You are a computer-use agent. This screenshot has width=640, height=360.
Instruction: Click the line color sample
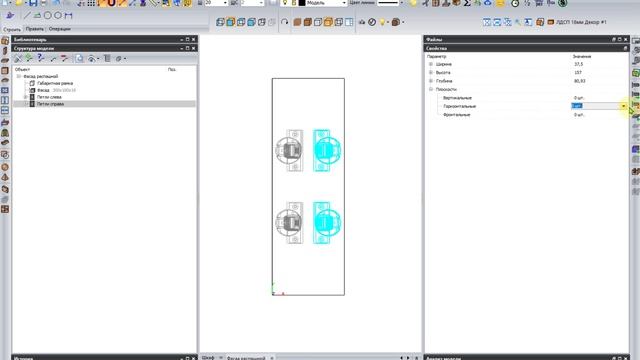tap(388, 3)
